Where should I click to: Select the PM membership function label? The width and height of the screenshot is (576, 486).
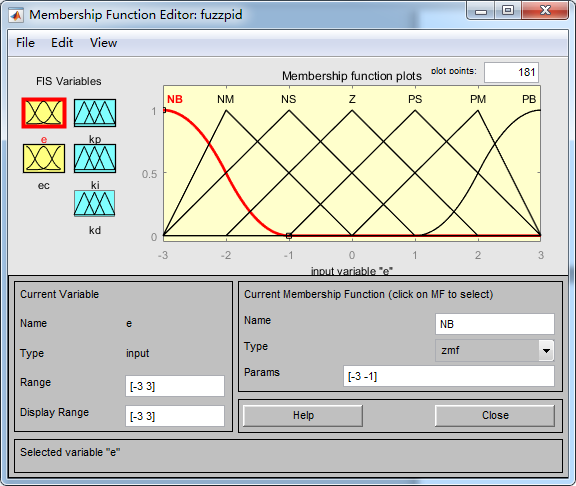(x=478, y=99)
